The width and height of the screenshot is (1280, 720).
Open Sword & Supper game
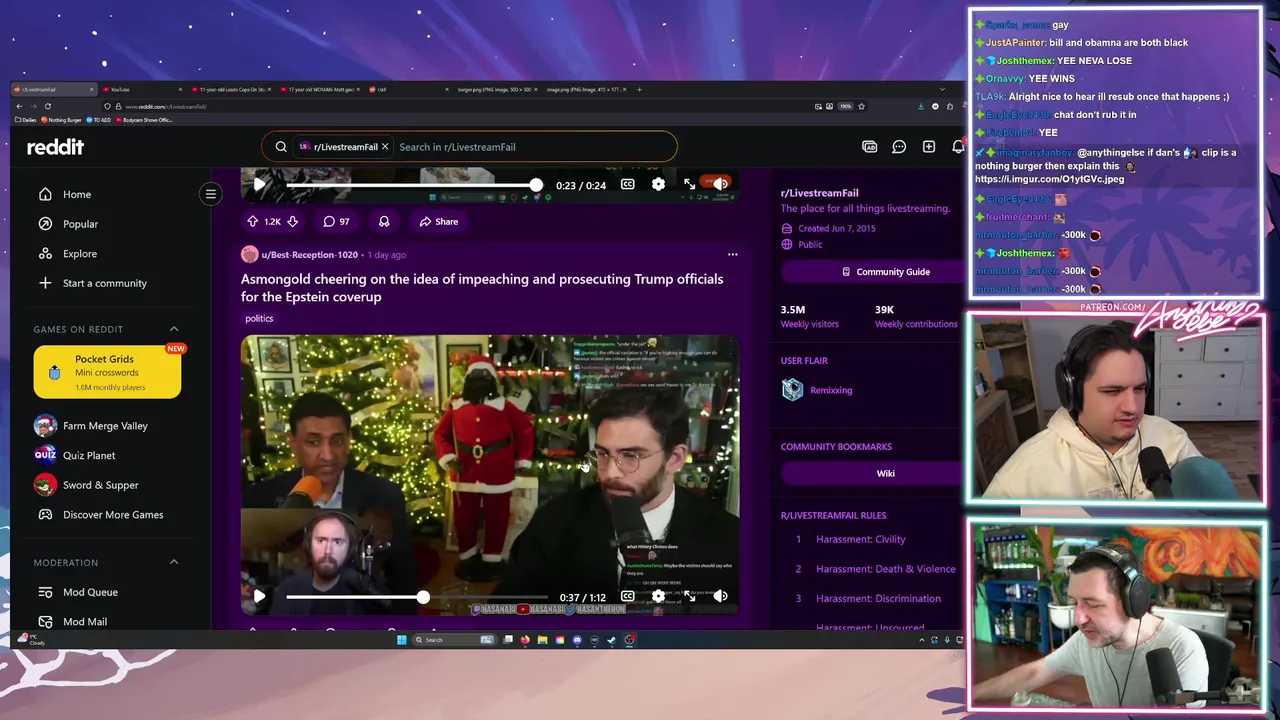pos(100,485)
